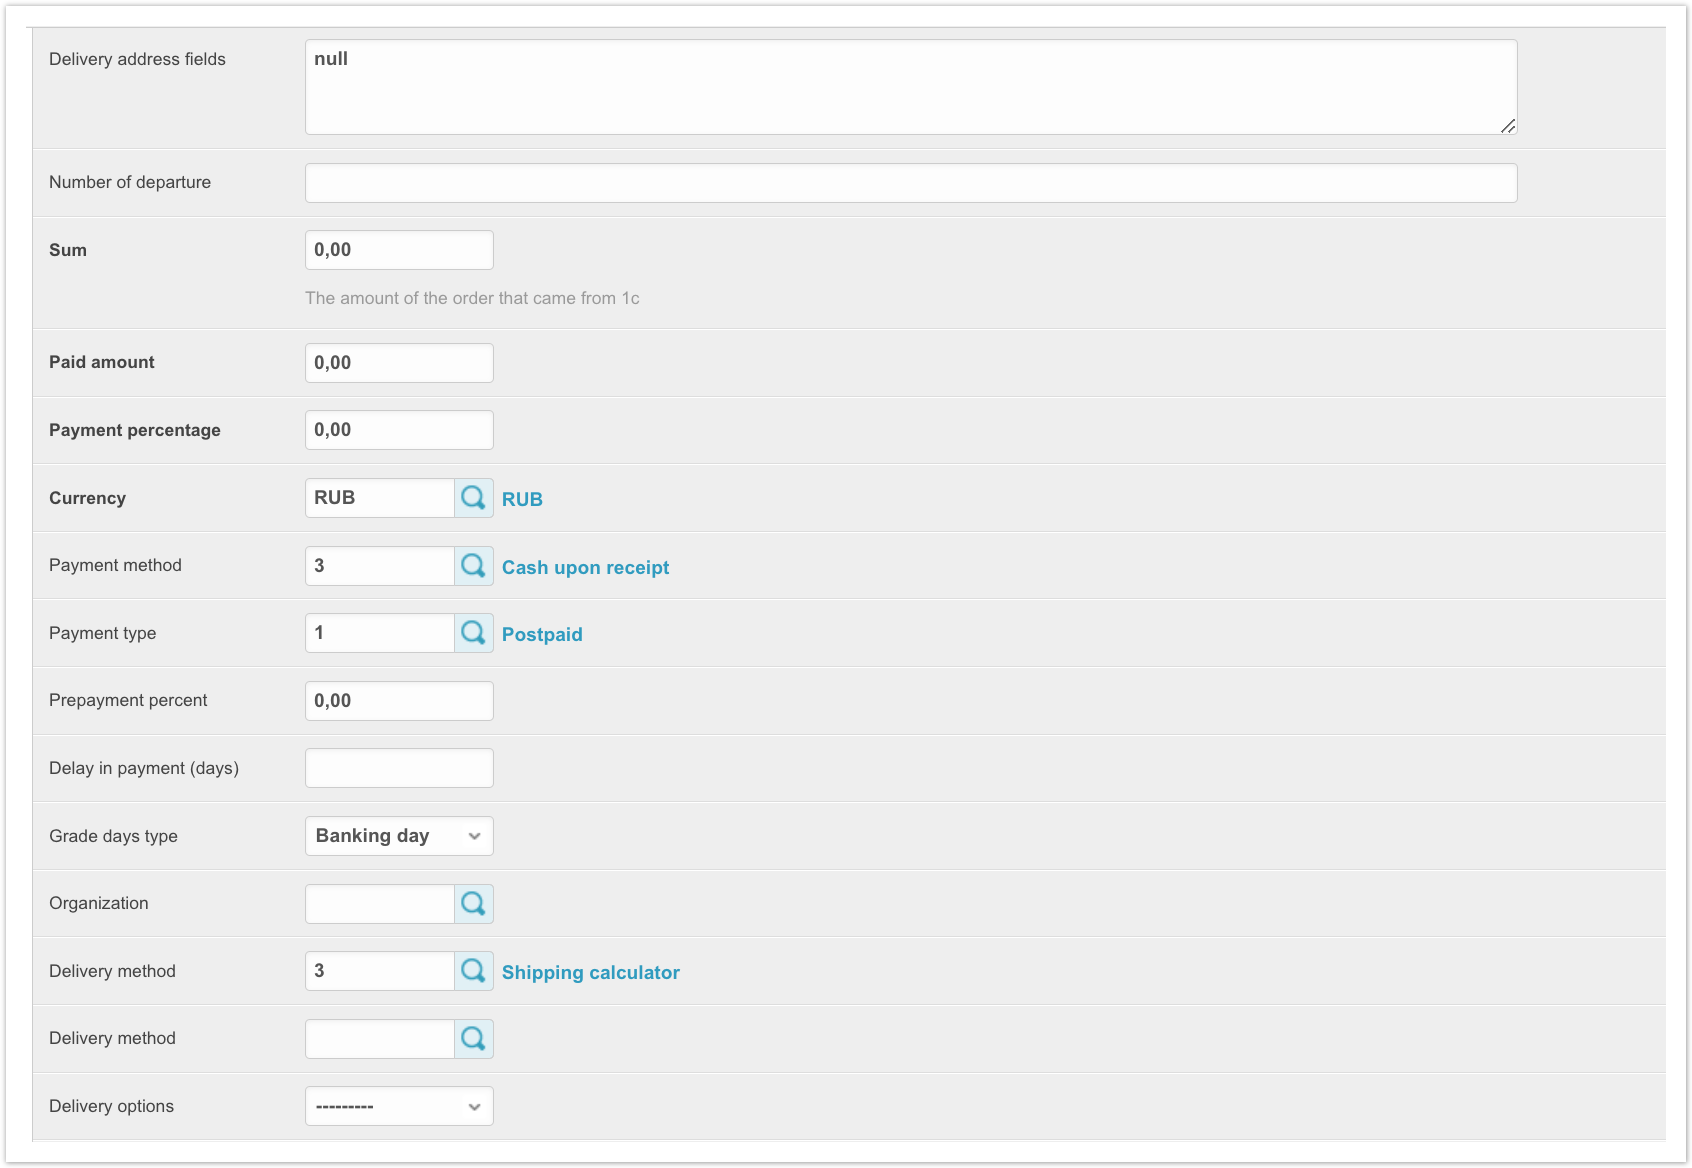Click the Delay in payment (days) field

399,768
